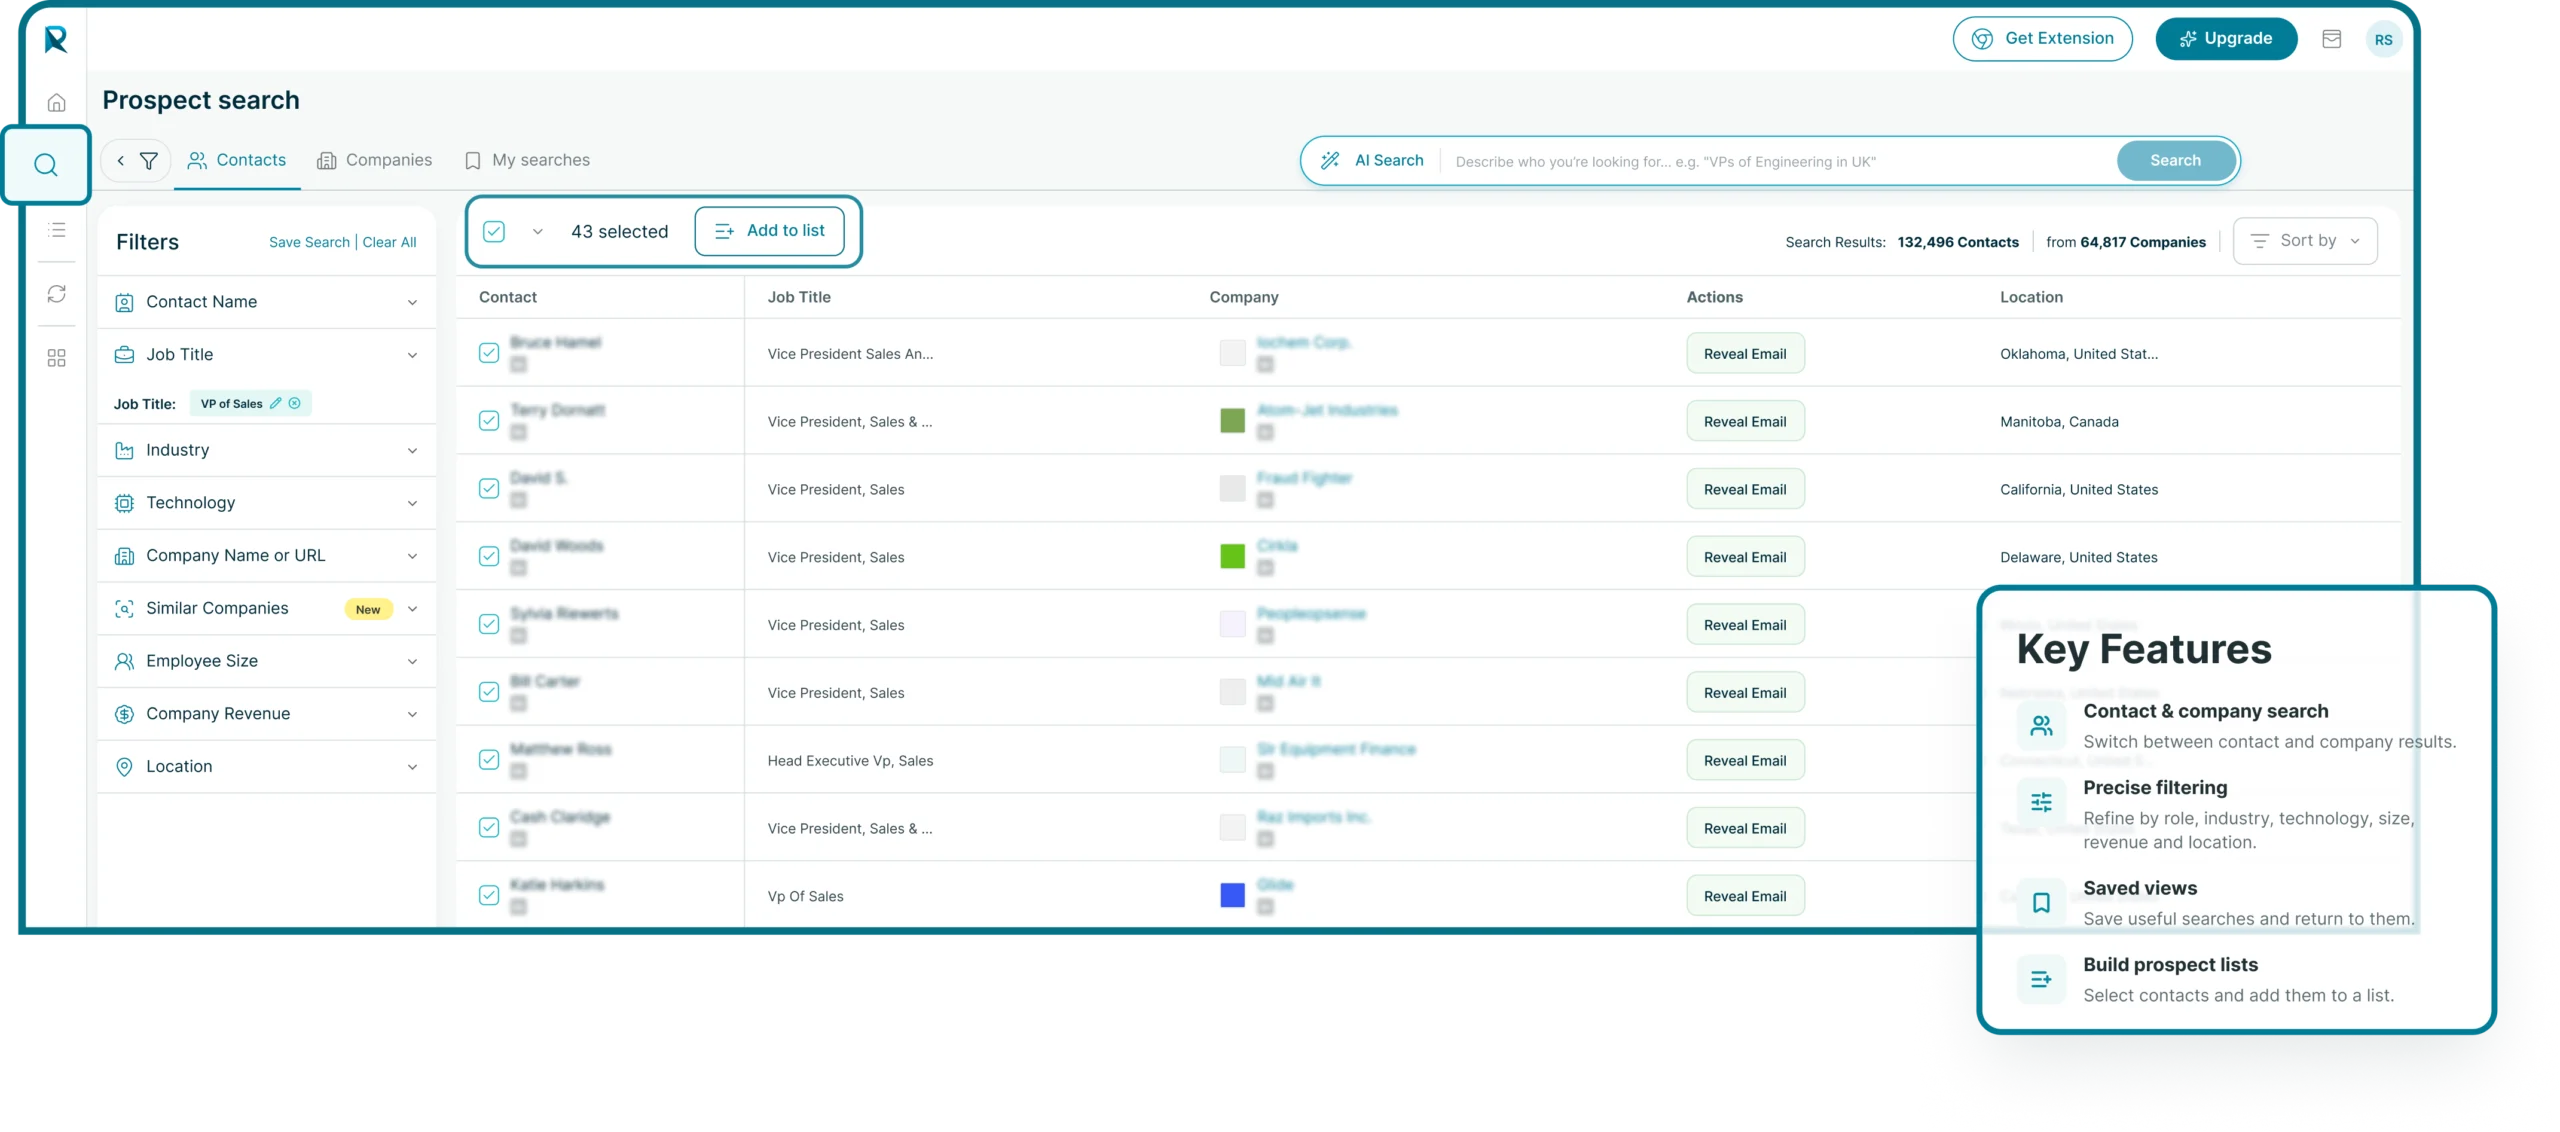Viewport: 2560px width, 1132px height.
Task: Open the lists icon in the sidebar
Action: pos(57,230)
